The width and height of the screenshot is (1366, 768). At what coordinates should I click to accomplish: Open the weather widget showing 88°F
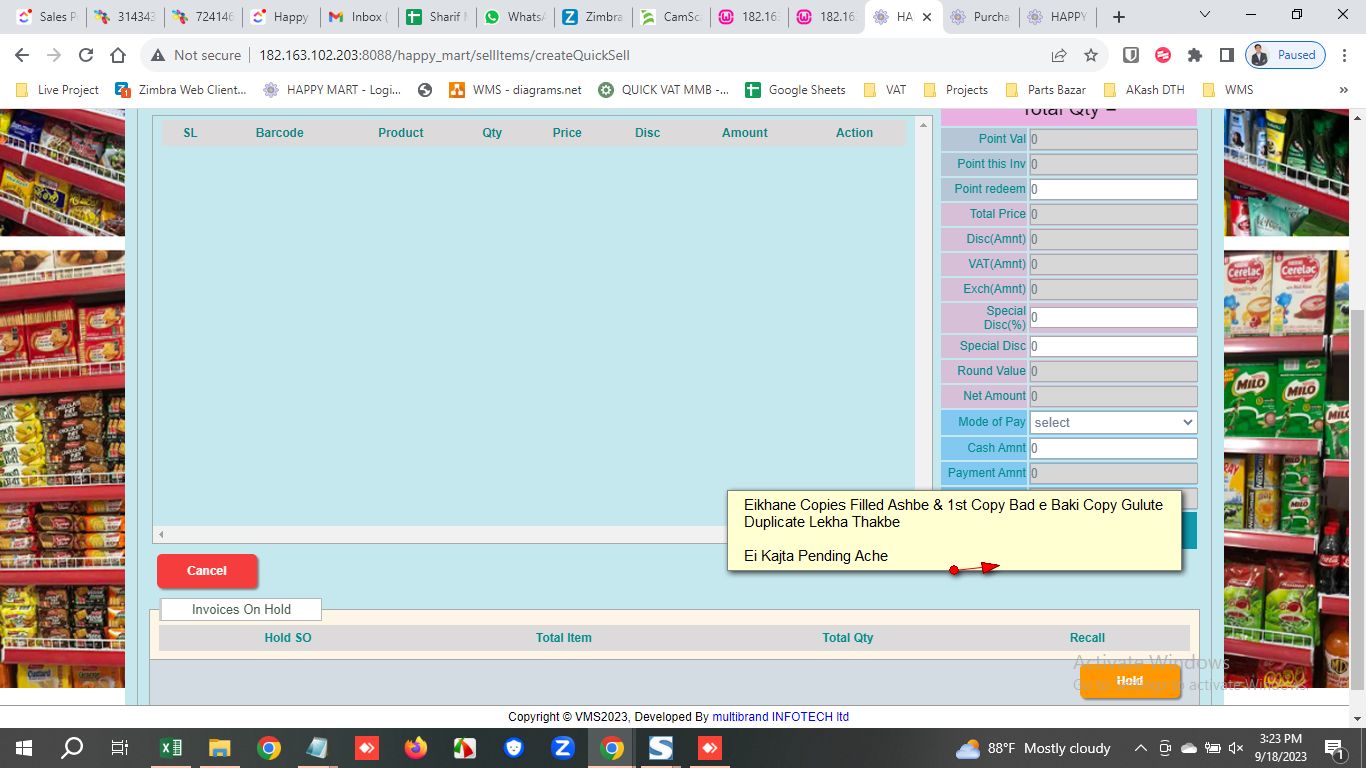1033,748
